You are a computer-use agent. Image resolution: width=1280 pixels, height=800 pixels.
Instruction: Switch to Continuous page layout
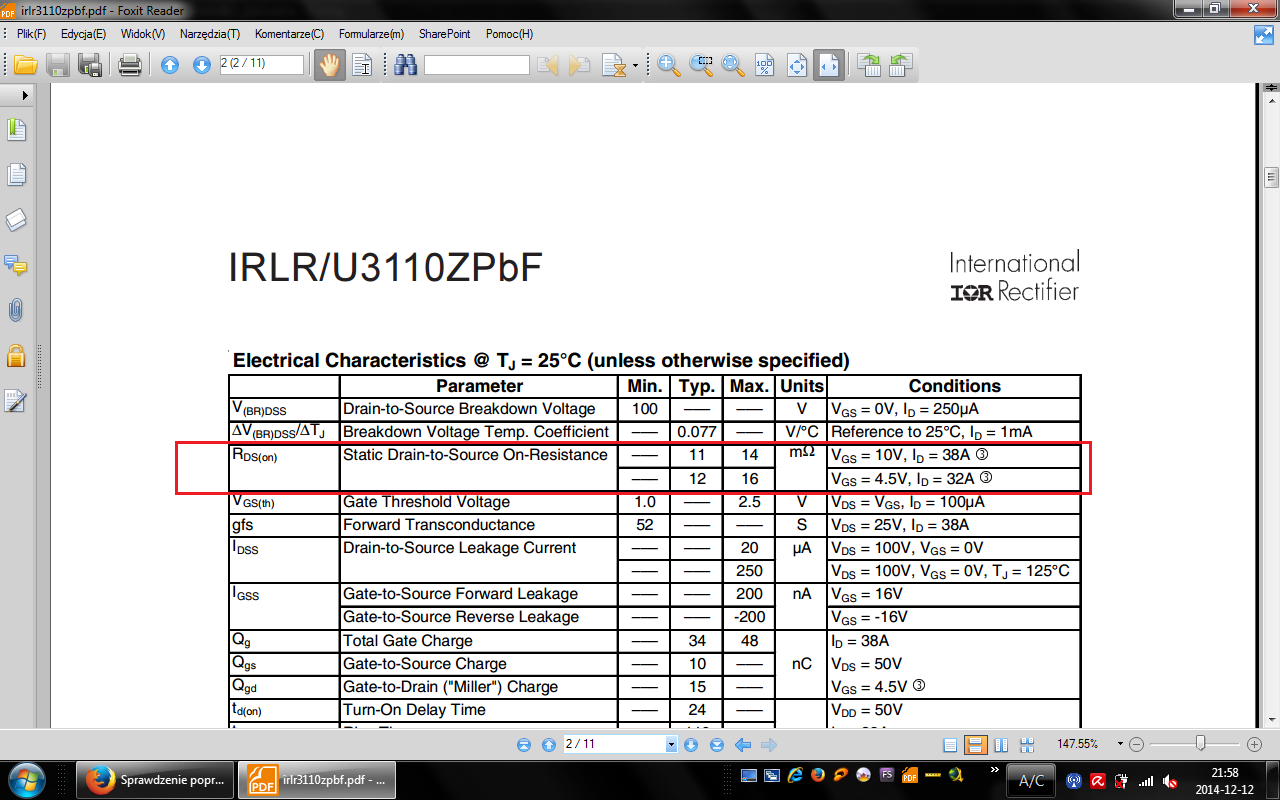click(x=975, y=744)
